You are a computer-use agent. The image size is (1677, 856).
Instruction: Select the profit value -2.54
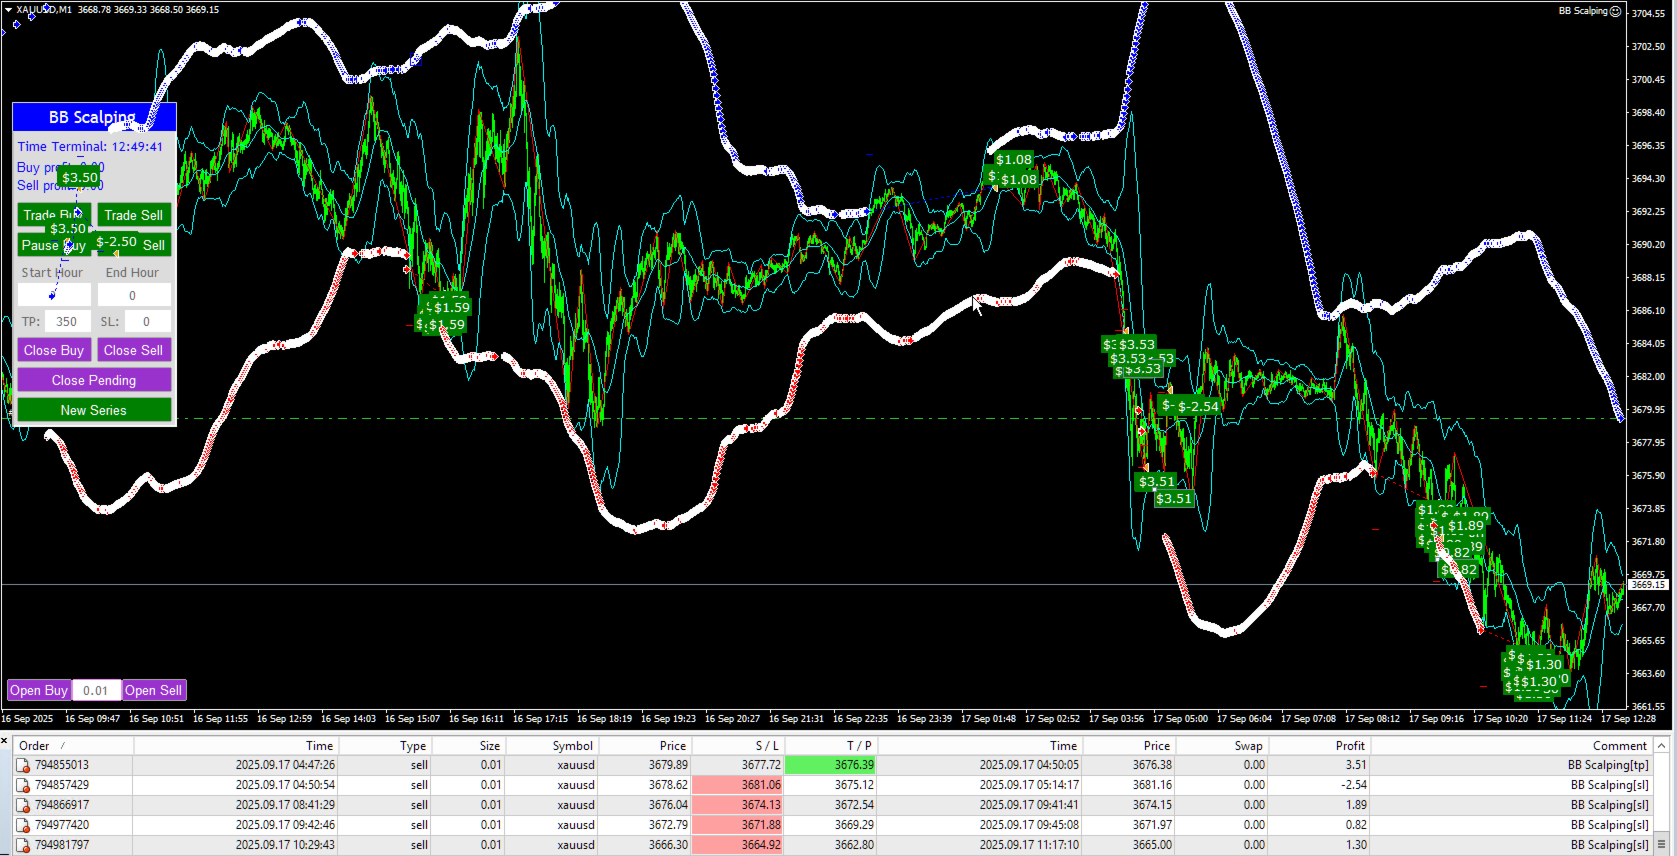(x=1353, y=785)
